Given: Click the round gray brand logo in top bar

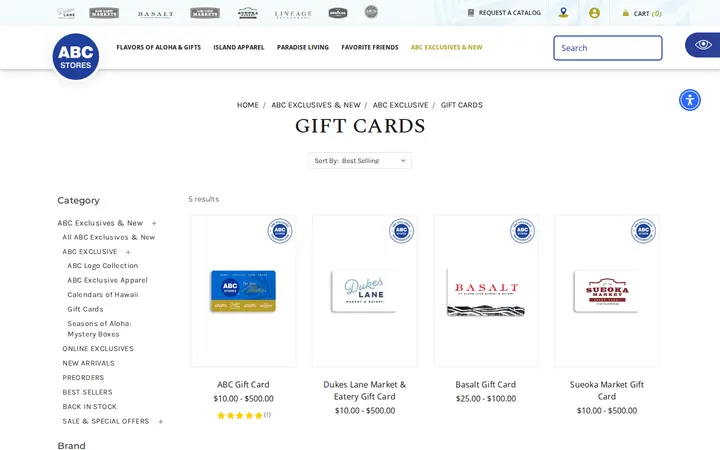Looking at the screenshot, I should tap(371, 12).
